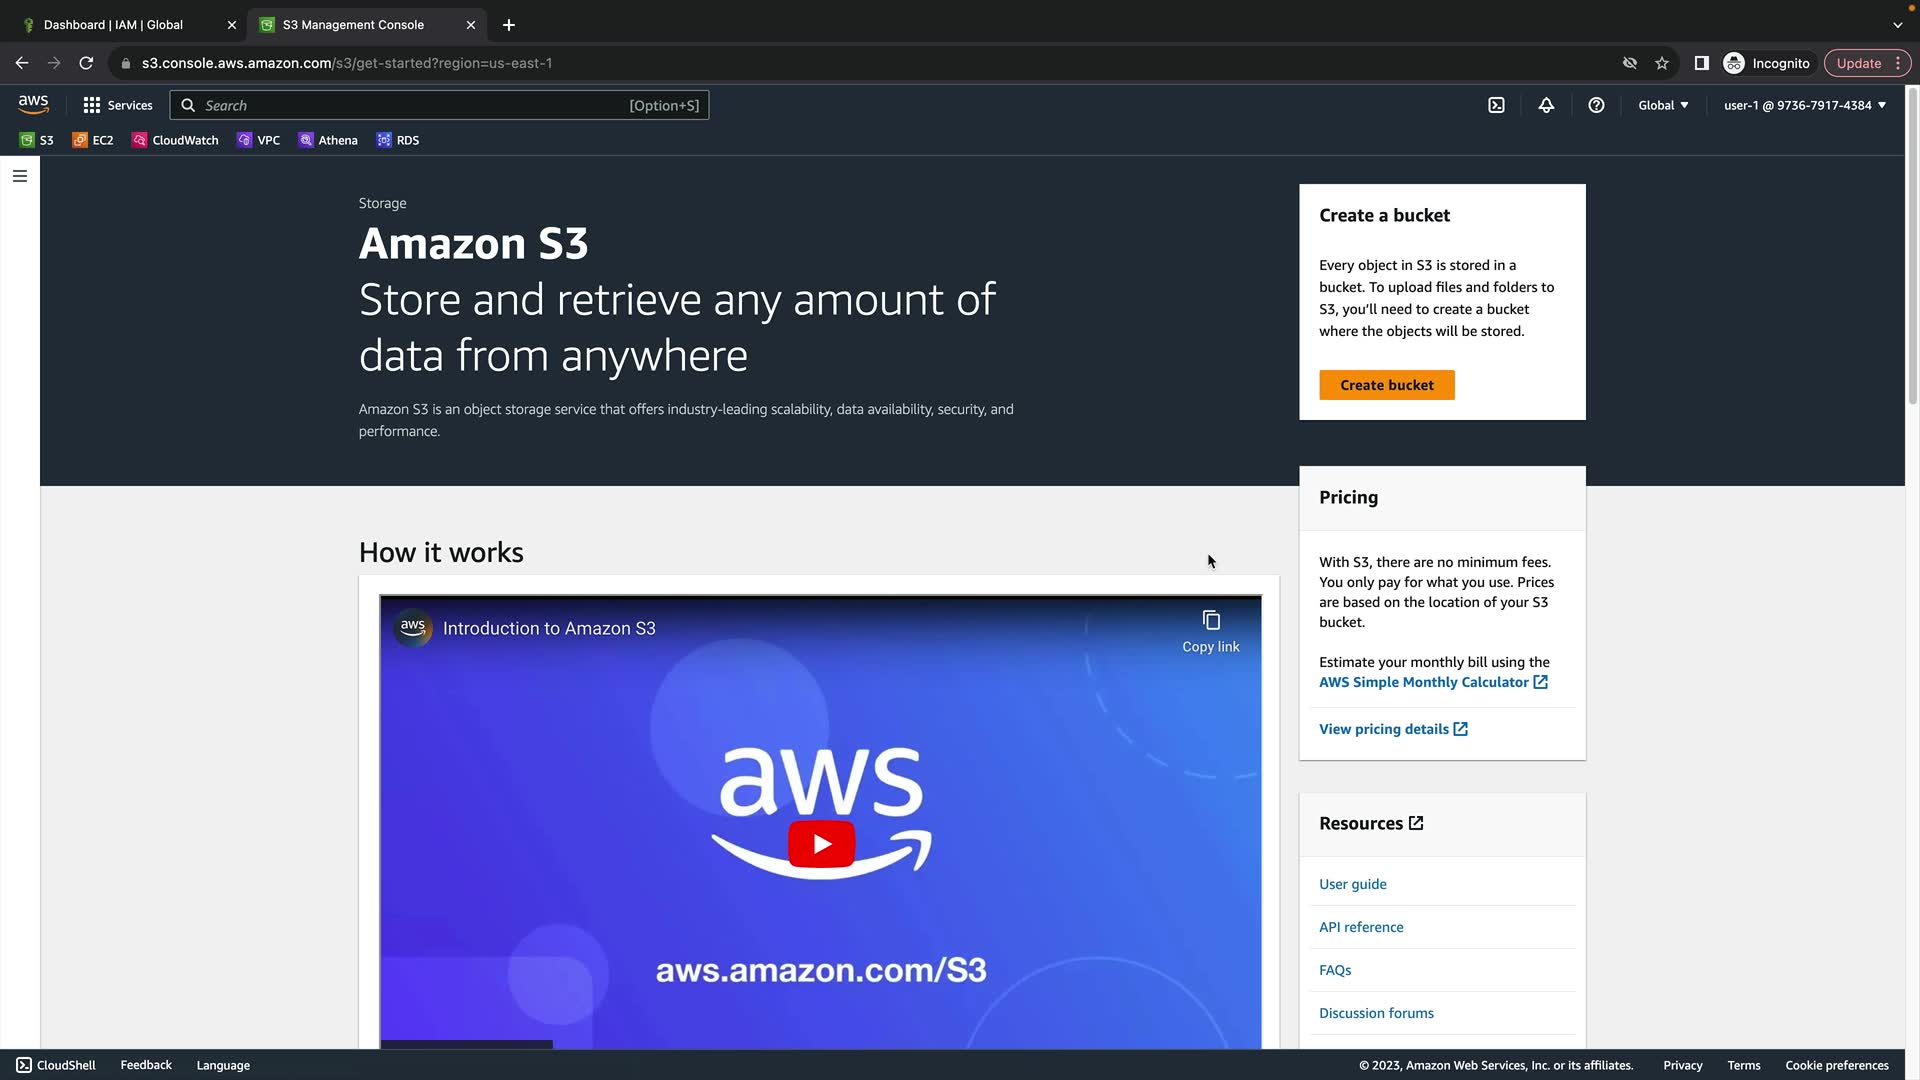The height and width of the screenshot is (1080, 1920).
Task: Switch to the Dashboard IAM Global tab
Action: [x=113, y=25]
